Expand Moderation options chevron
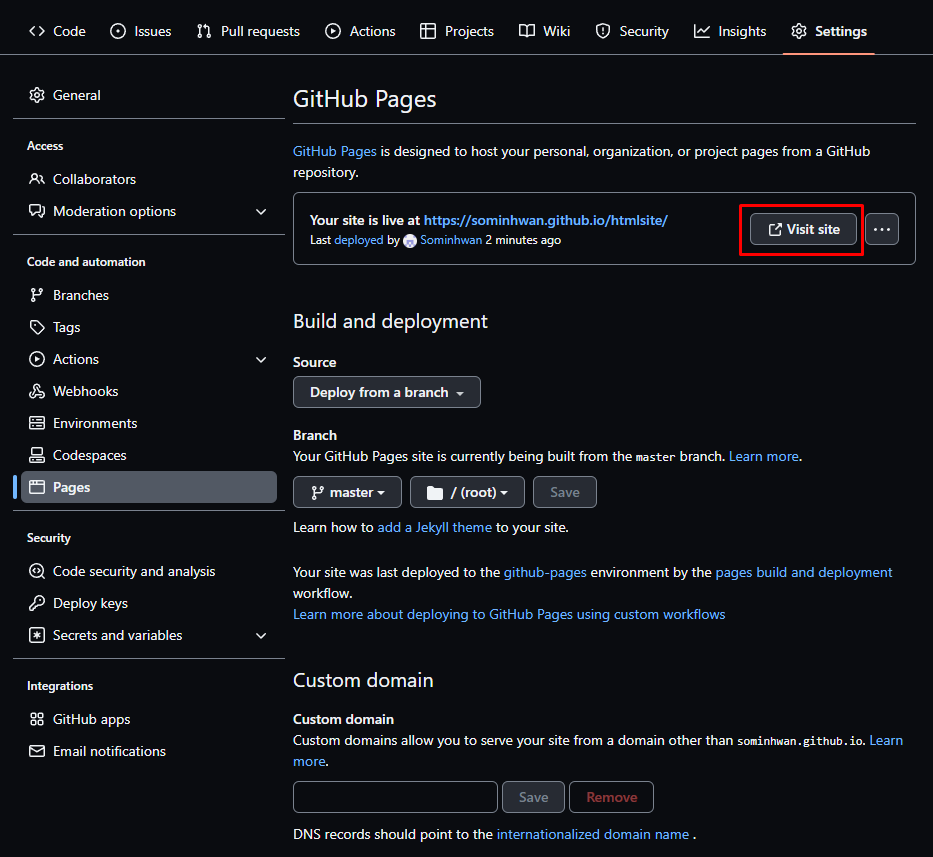The image size is (933, 857). (x=261, y=212)
